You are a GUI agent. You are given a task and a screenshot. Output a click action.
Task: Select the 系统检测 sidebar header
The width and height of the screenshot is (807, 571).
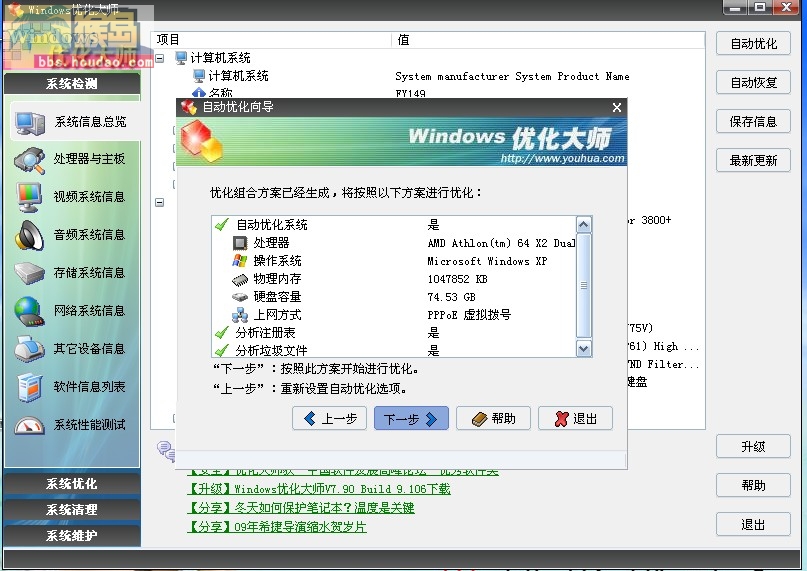click(72, 83)
